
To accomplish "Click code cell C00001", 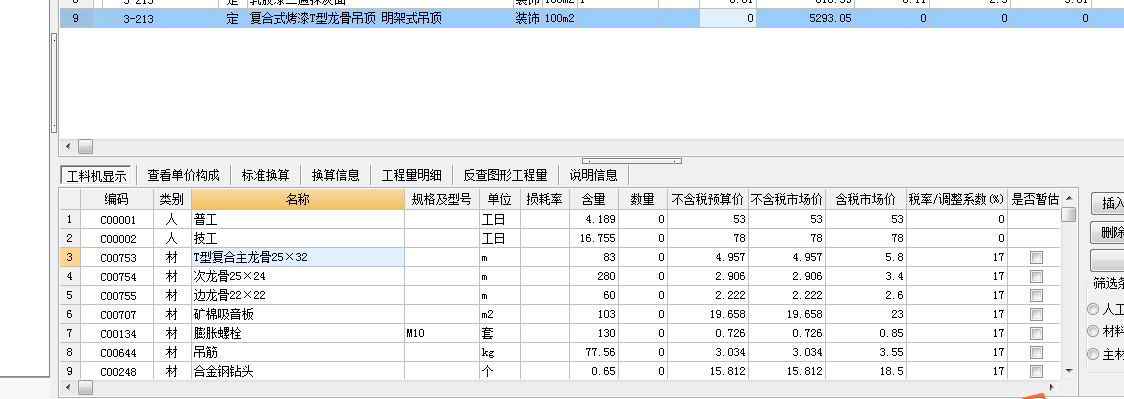I will click(x=116, y=219).
